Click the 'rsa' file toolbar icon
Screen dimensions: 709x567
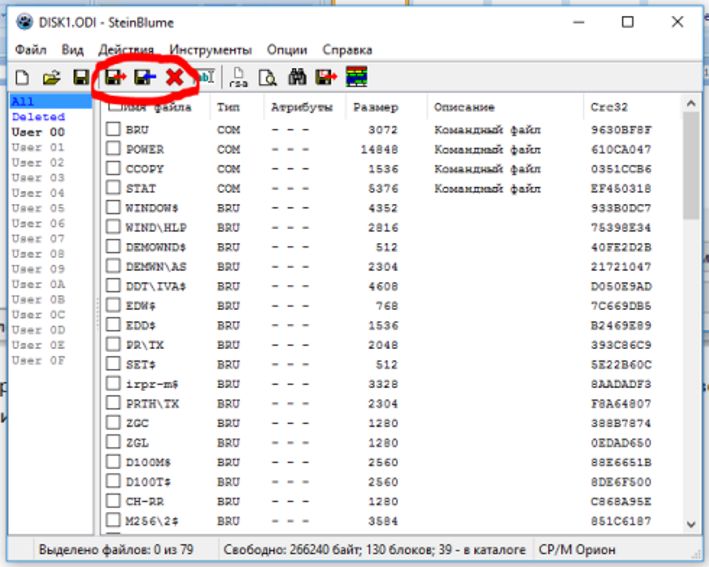238,77
